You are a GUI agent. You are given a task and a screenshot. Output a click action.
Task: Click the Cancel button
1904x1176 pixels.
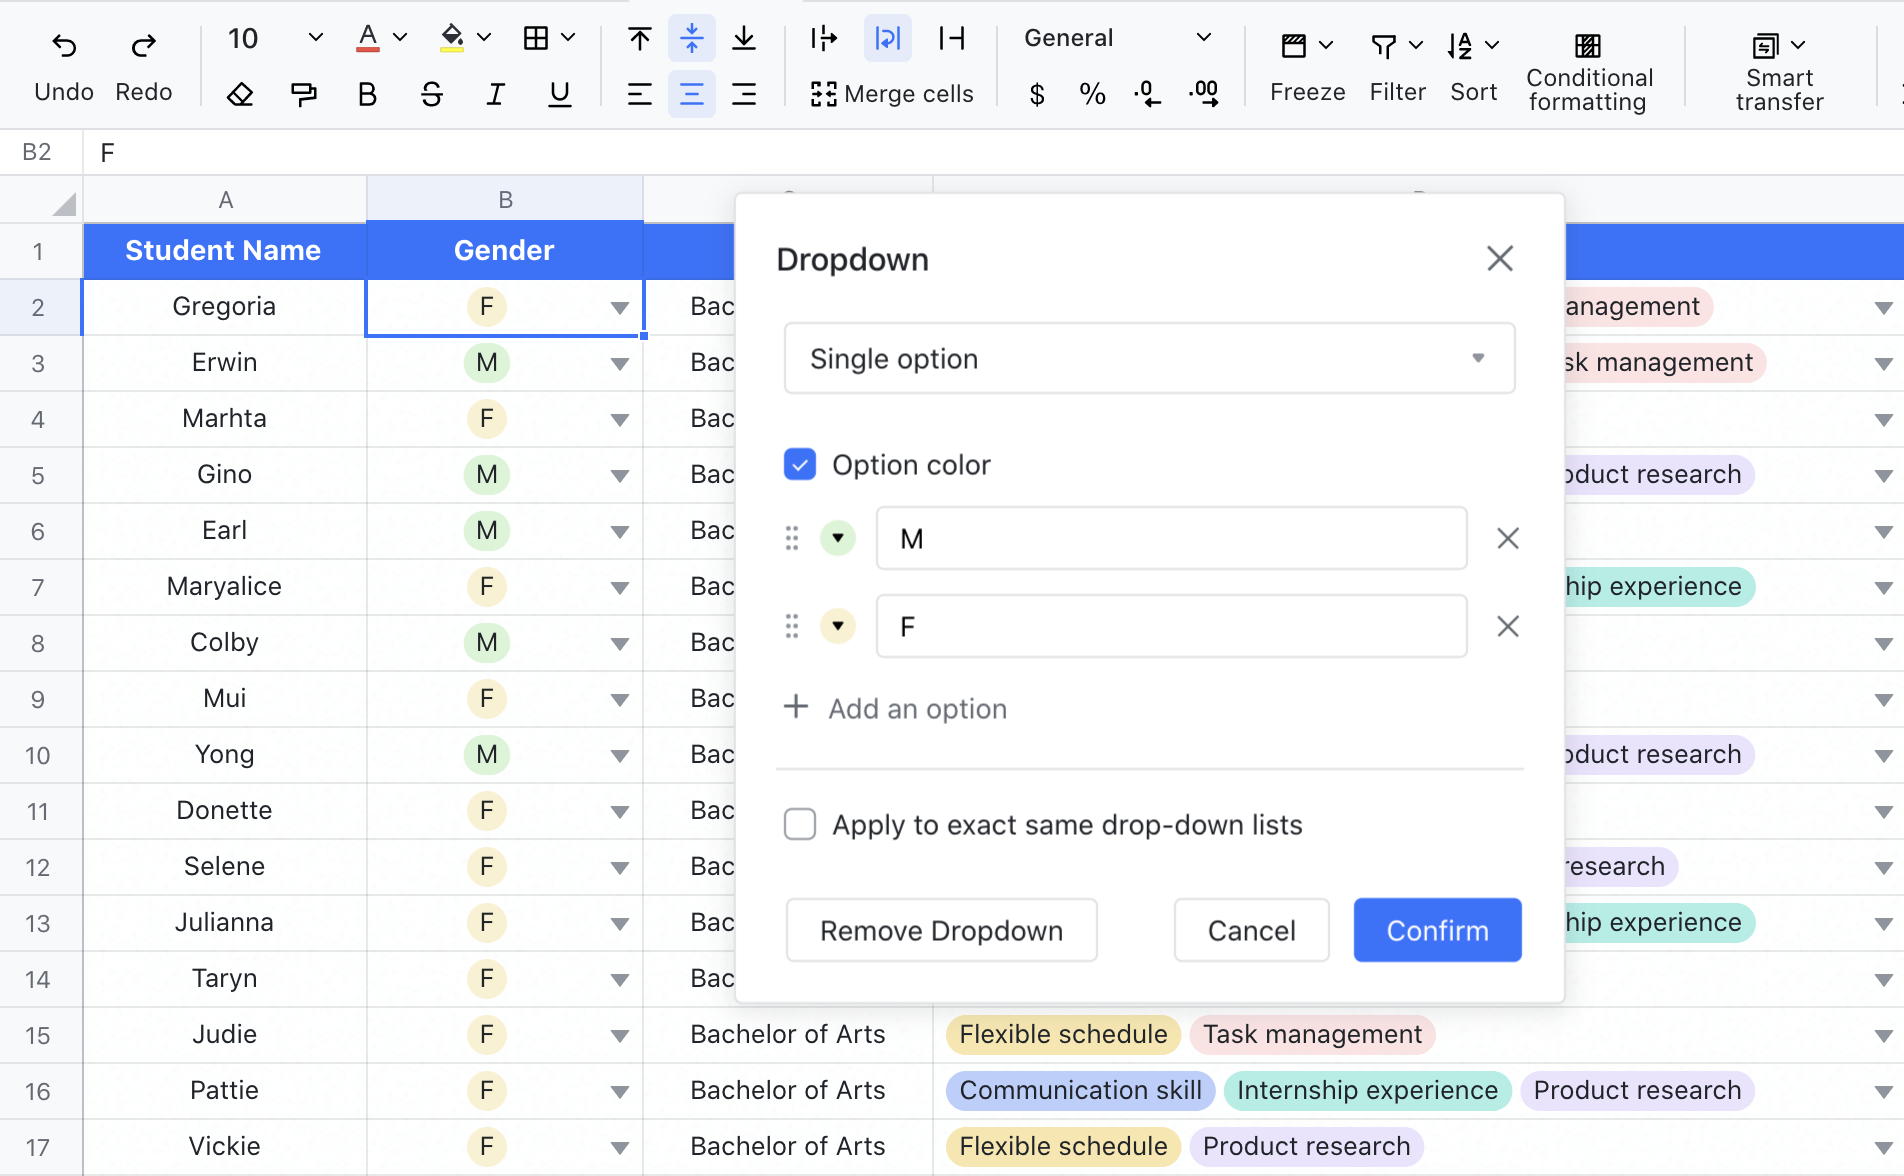[1251, 930]
